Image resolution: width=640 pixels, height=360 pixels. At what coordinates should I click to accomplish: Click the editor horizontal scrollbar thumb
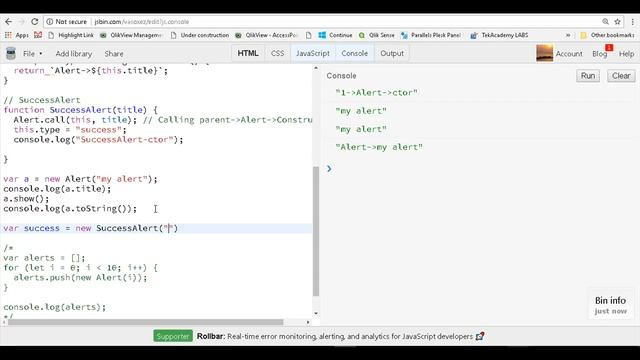click(145, 322)
